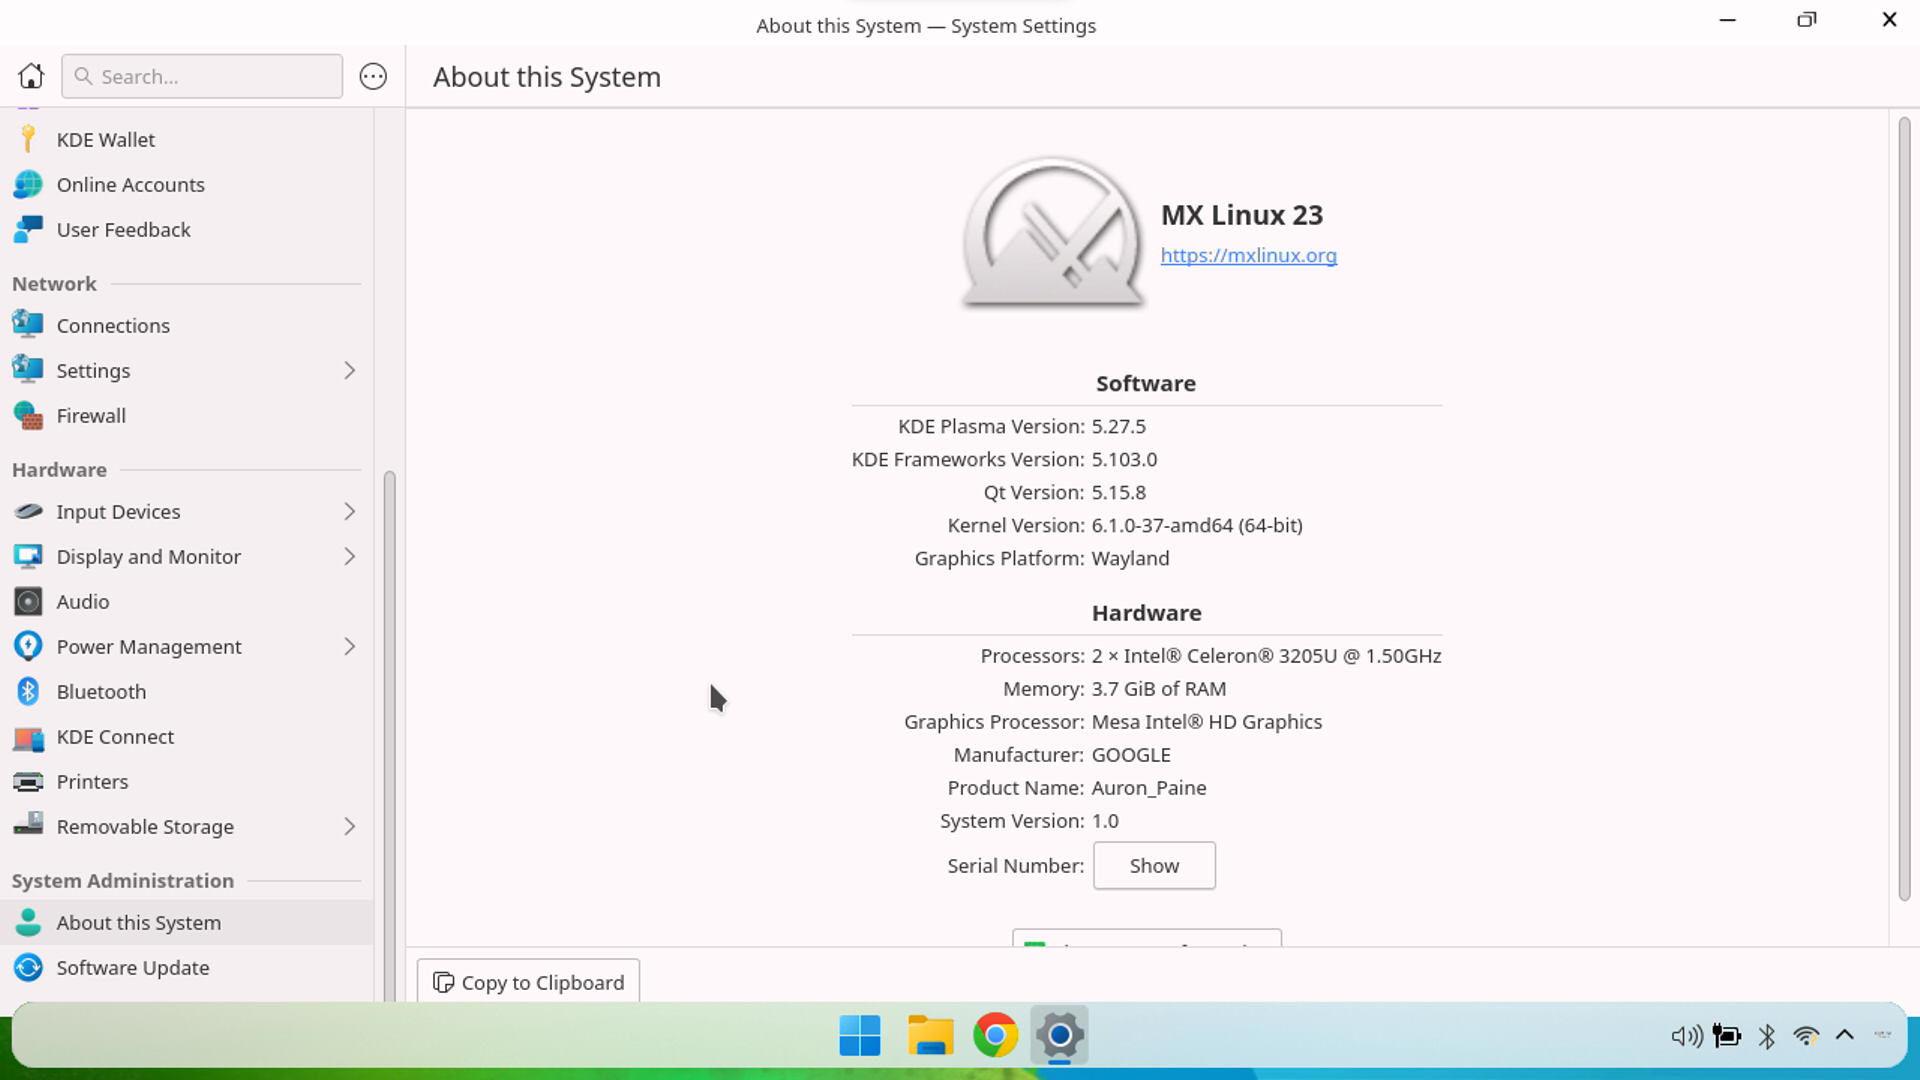Show the serial number
1920x1080 pixels.
pos(1154,865)
